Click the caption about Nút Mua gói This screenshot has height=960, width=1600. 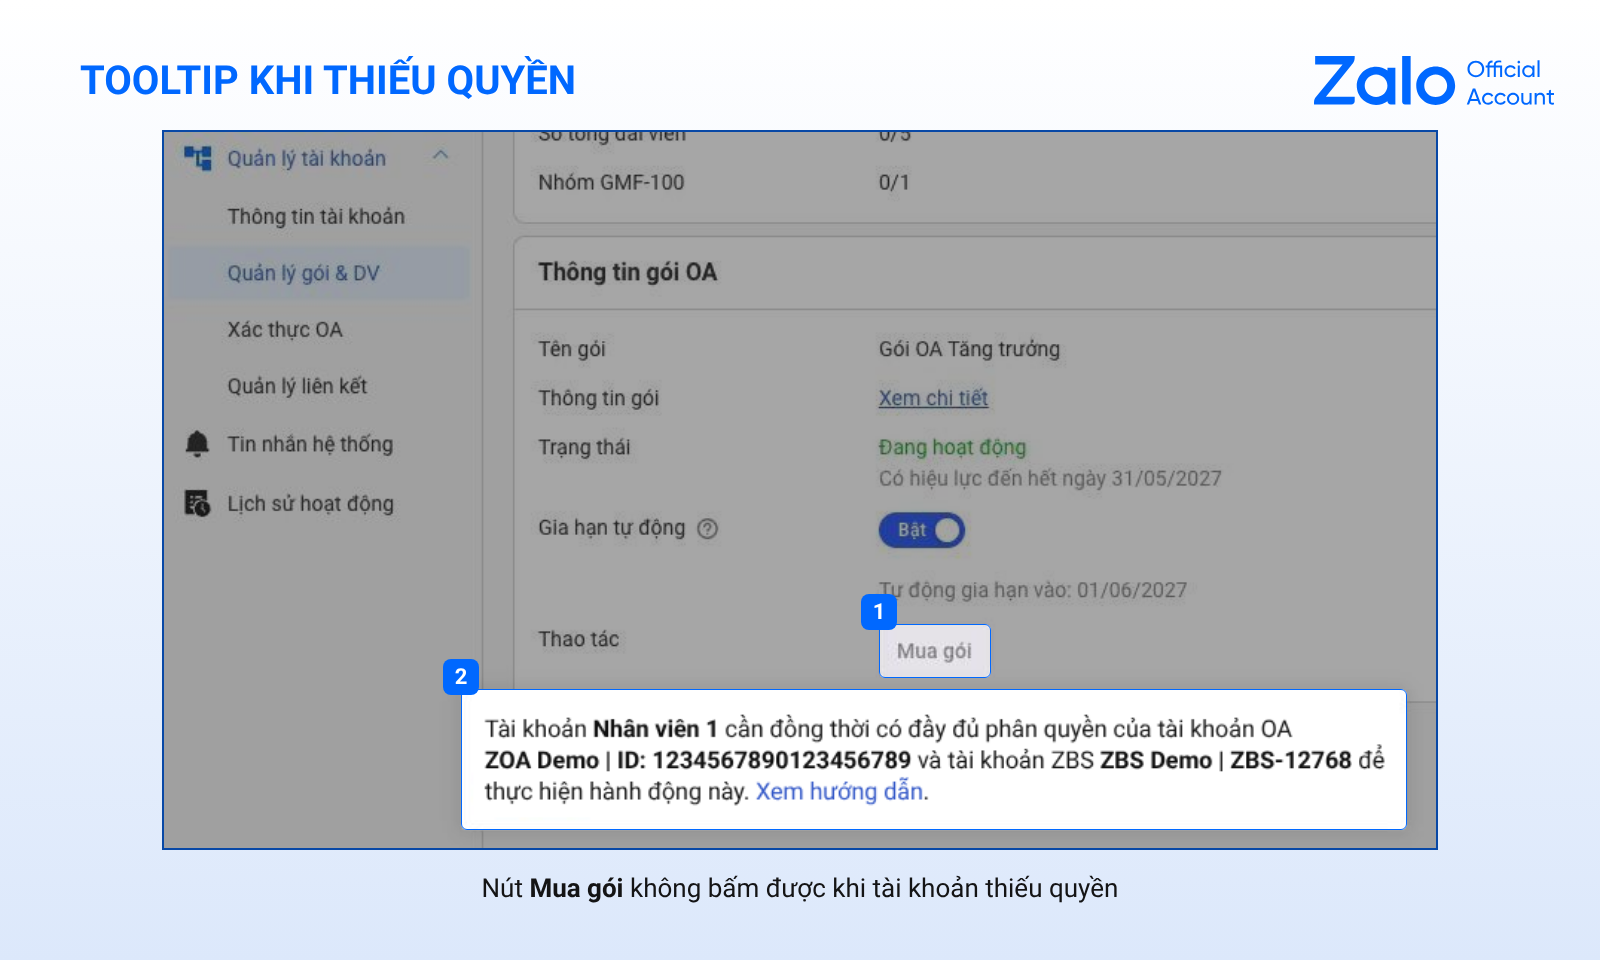click(800, 888)
